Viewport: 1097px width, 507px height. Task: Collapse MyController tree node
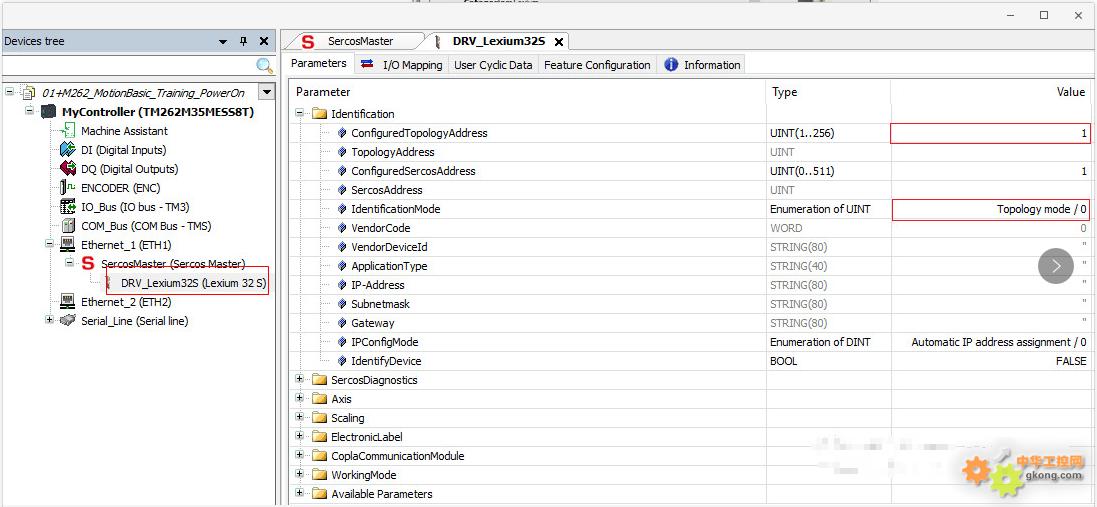(x=29, y=110)
